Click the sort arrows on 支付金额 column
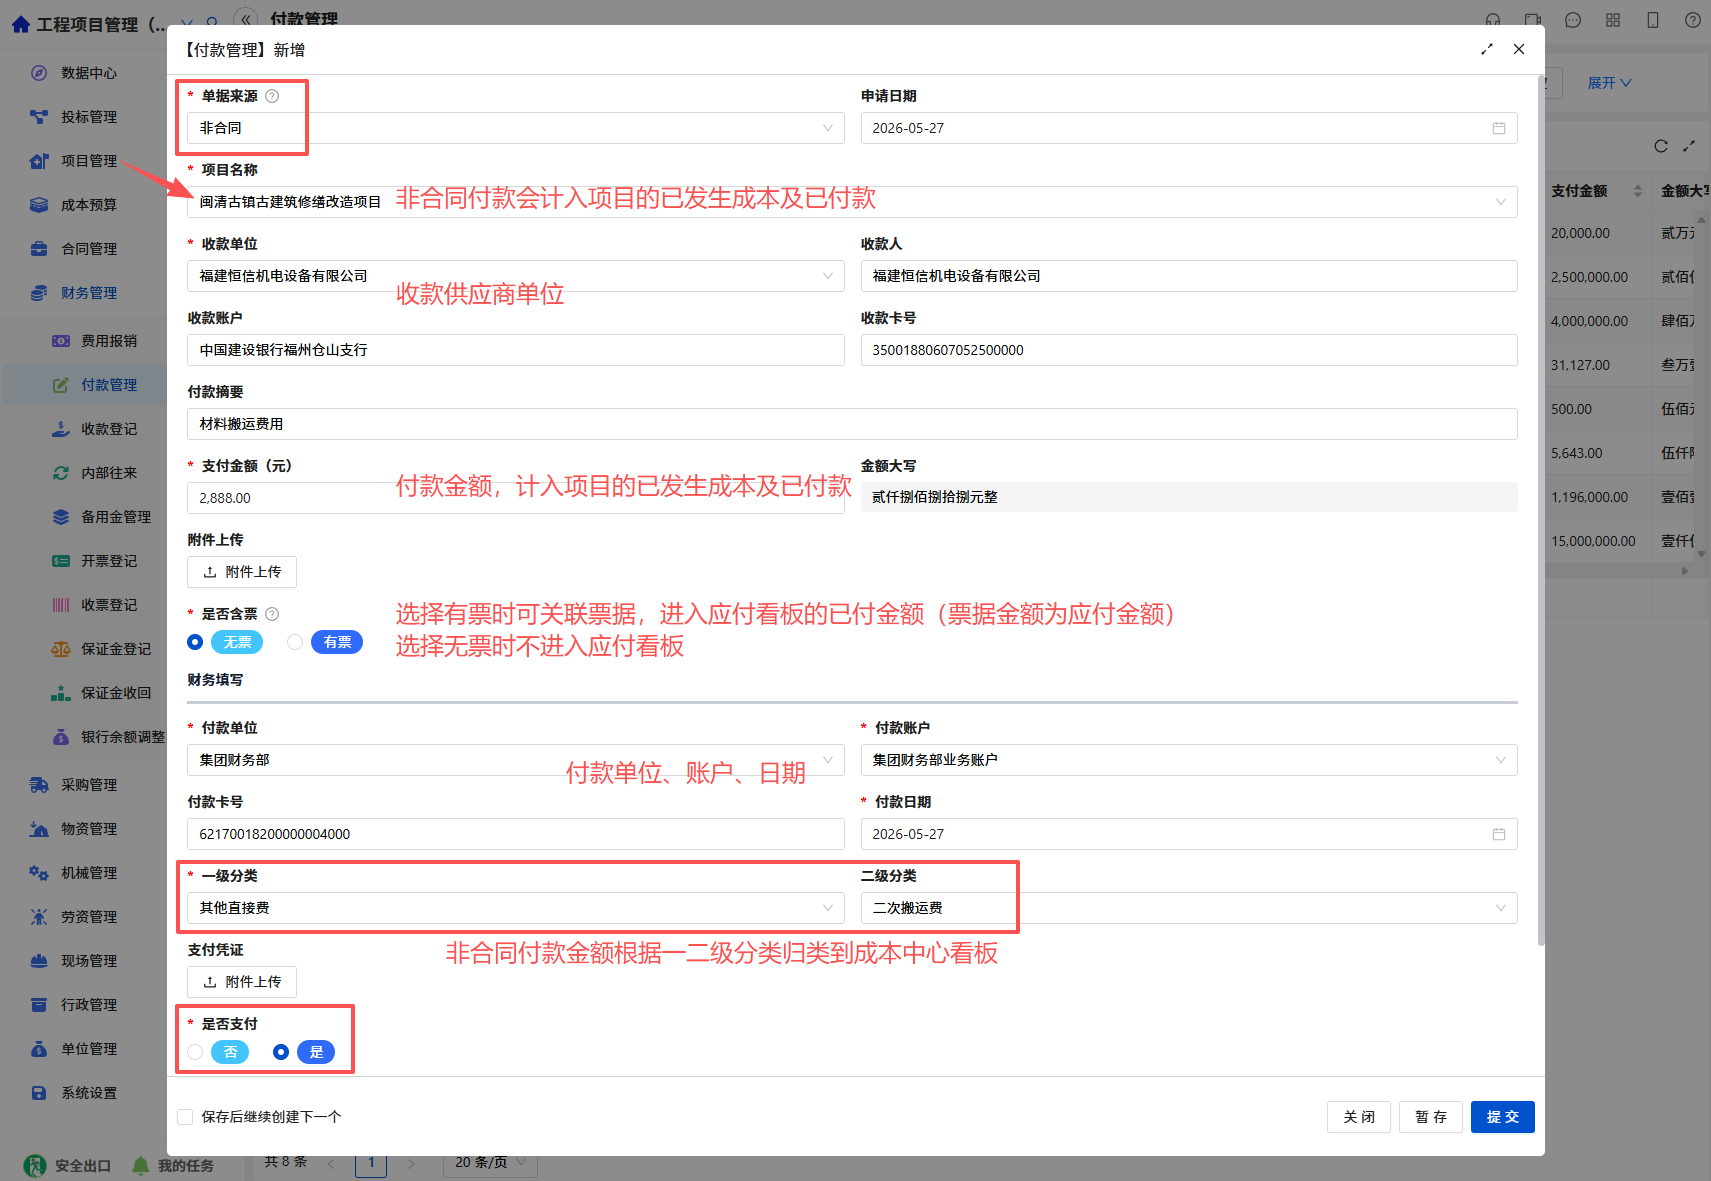This screenshot has width=1711, height=1181. (1638, 191)
